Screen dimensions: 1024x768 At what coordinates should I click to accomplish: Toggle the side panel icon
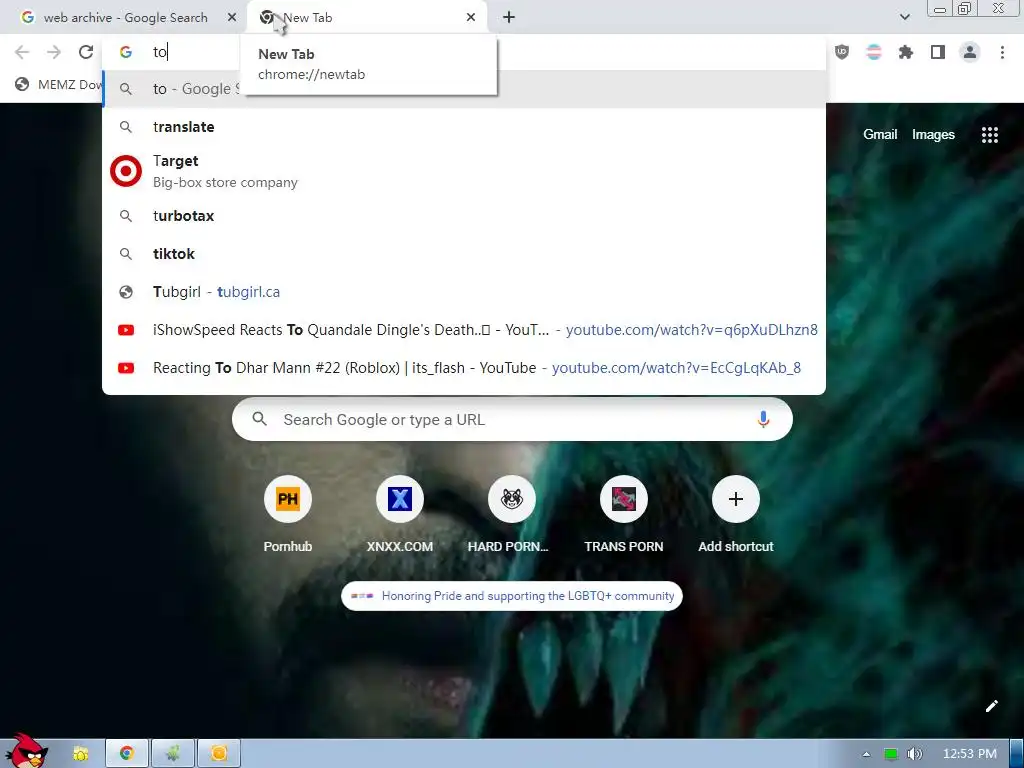pos(938,52)
